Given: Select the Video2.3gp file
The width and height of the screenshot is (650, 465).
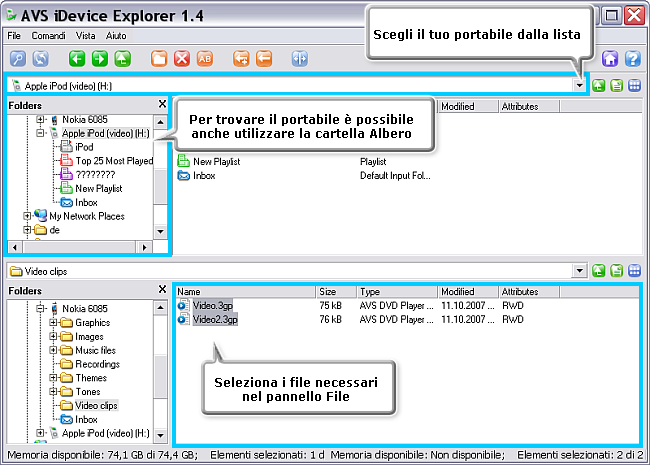Looking at the screenshot, I should coord(215,320).
